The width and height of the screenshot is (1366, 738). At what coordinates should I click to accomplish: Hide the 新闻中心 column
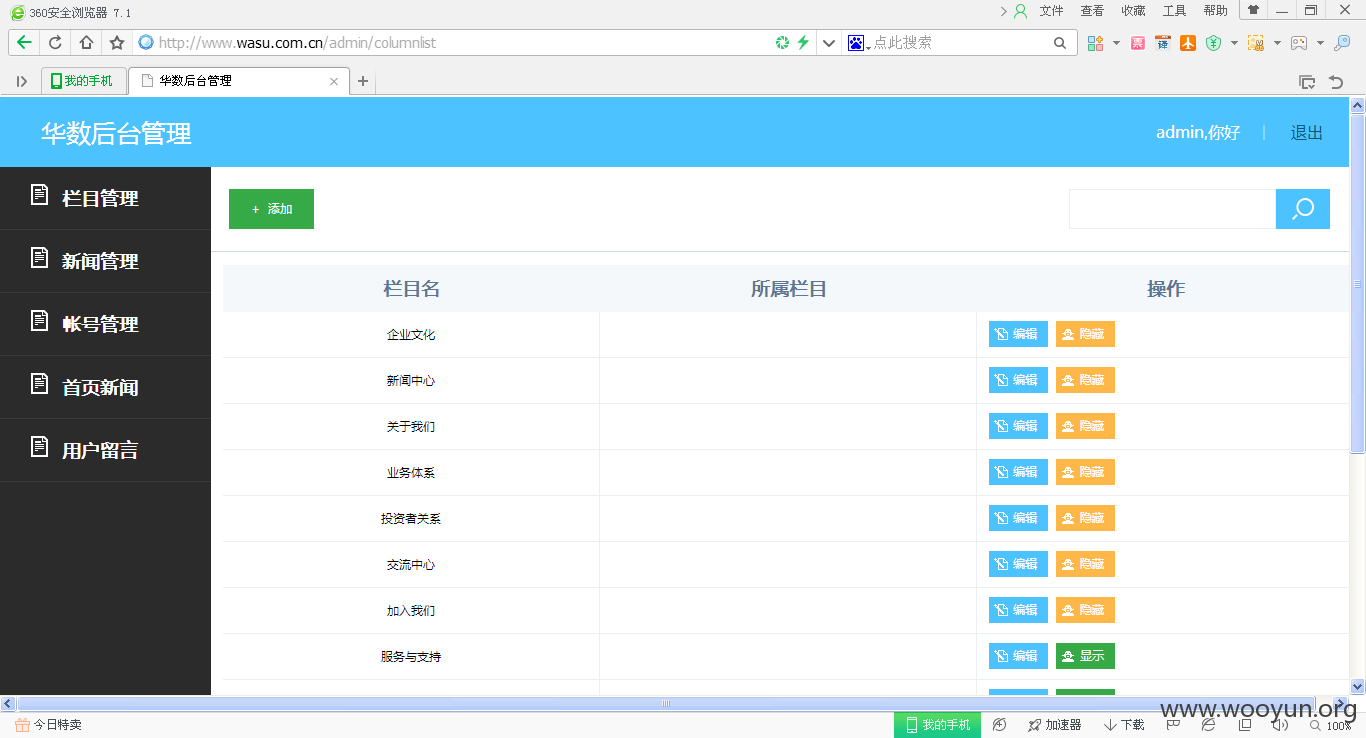1085,380
